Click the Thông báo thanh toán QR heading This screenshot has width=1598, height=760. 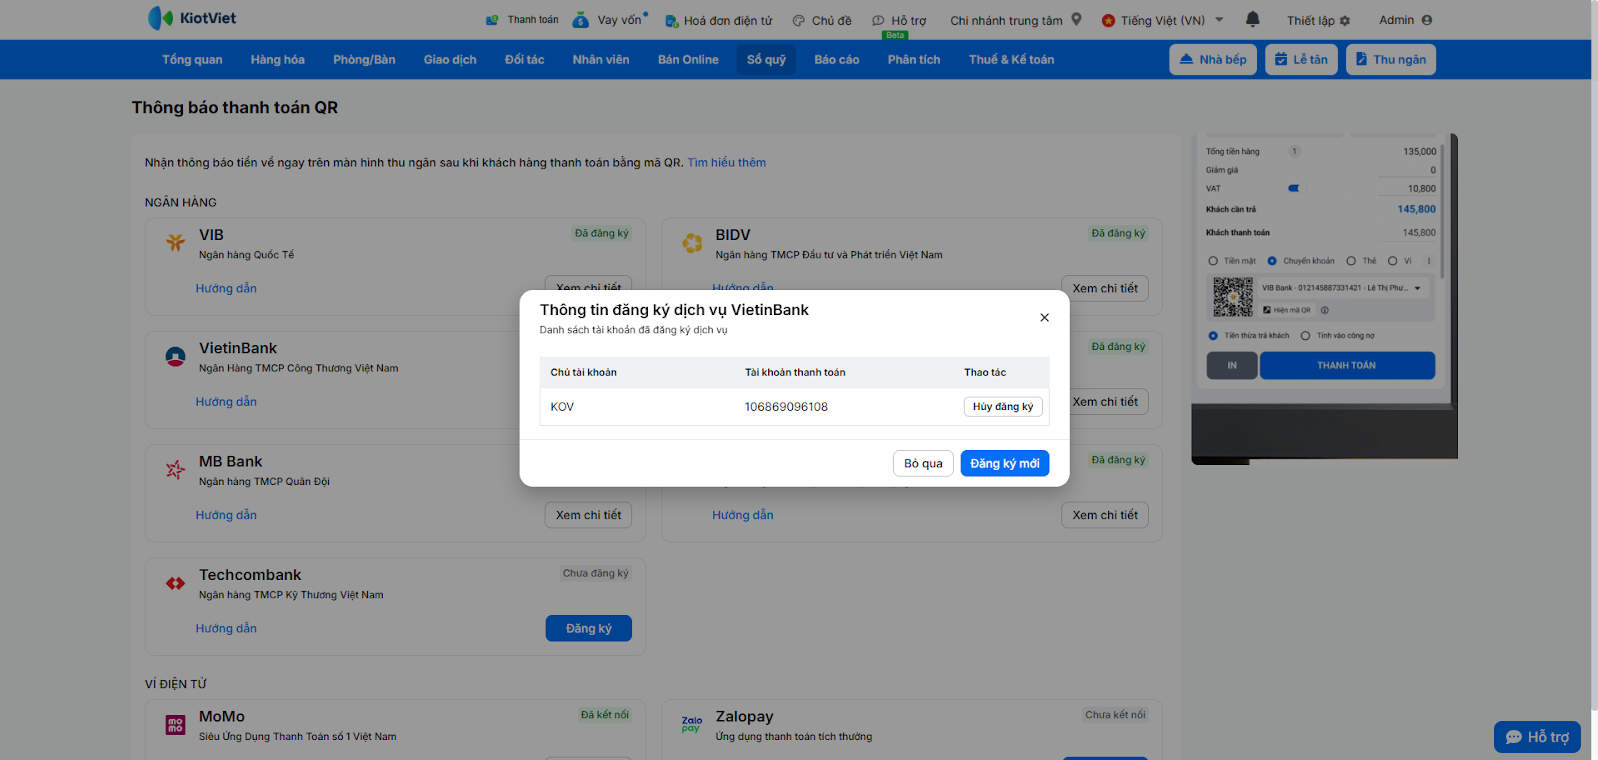(235, 108)
